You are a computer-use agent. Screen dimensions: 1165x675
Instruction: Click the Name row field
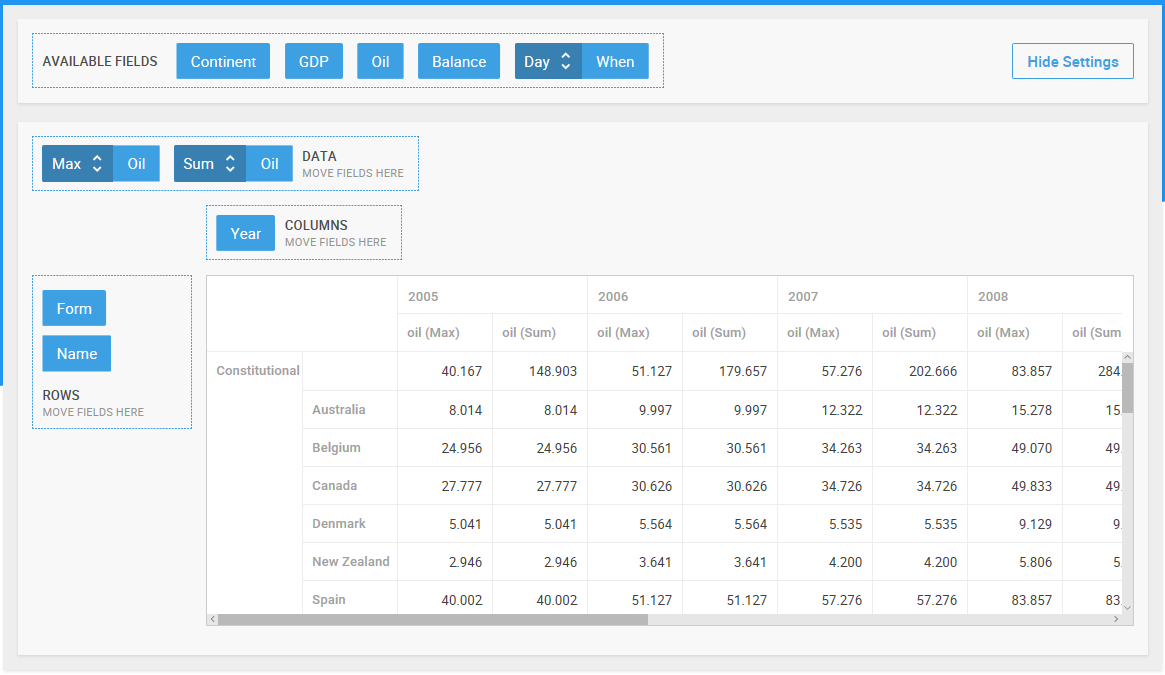click(77, 354)
